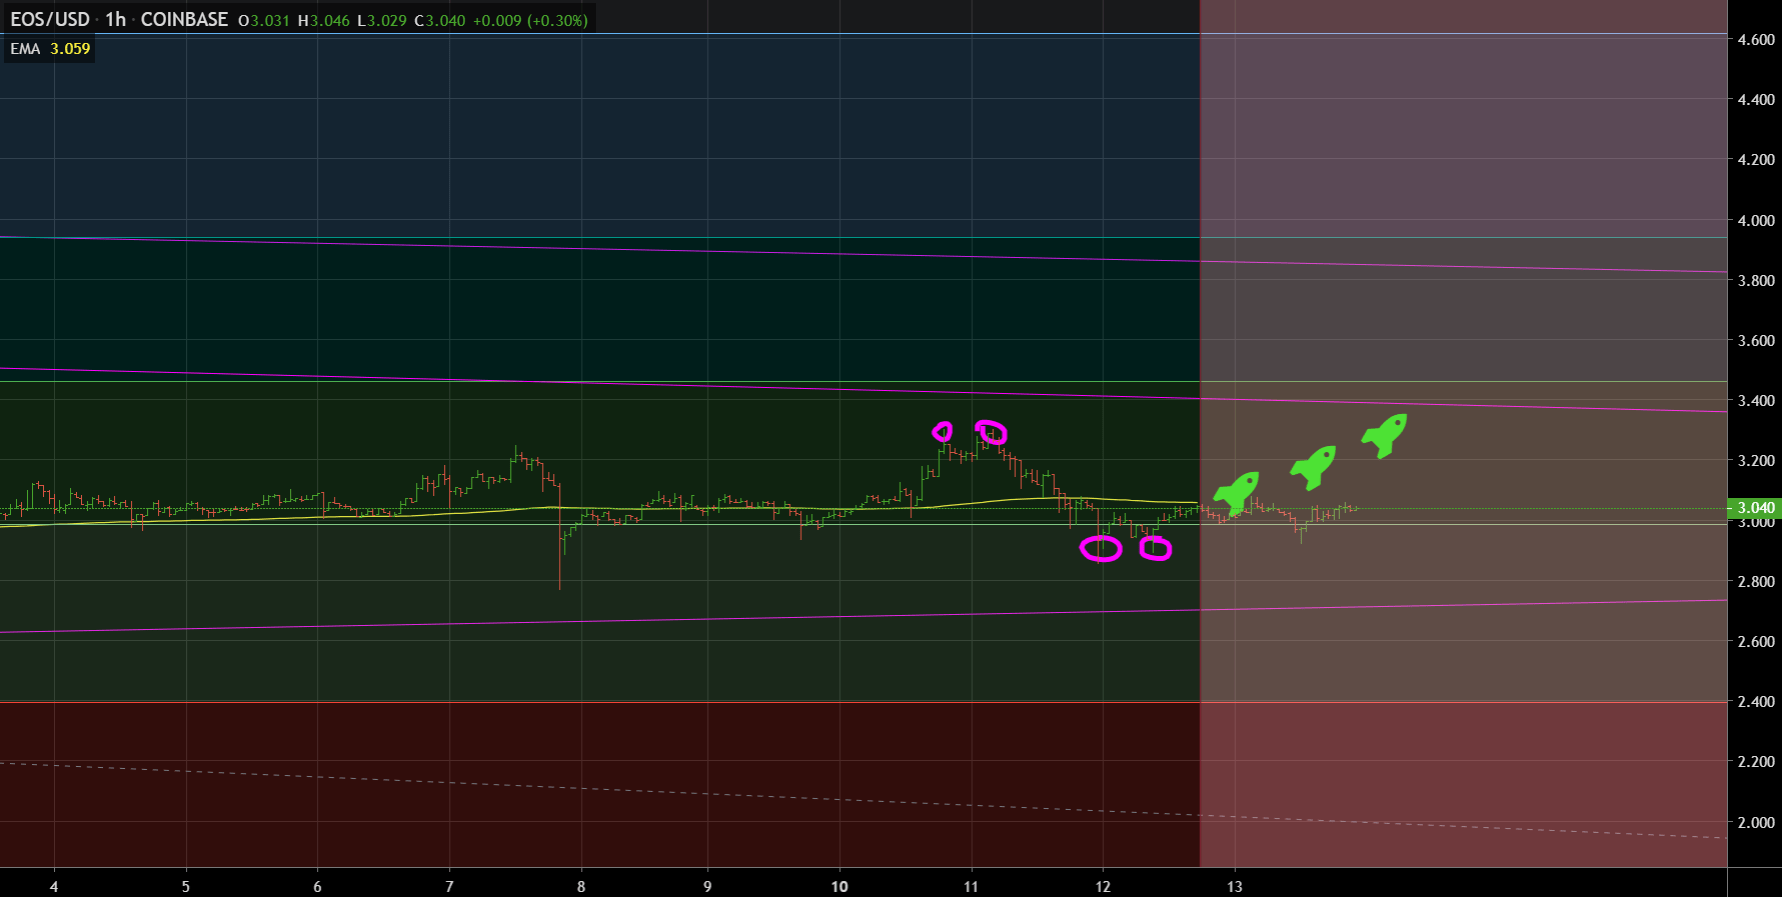Click the 4.200 price axis label
Screen dimensions: 1782x897
[x=1757, y=160]
